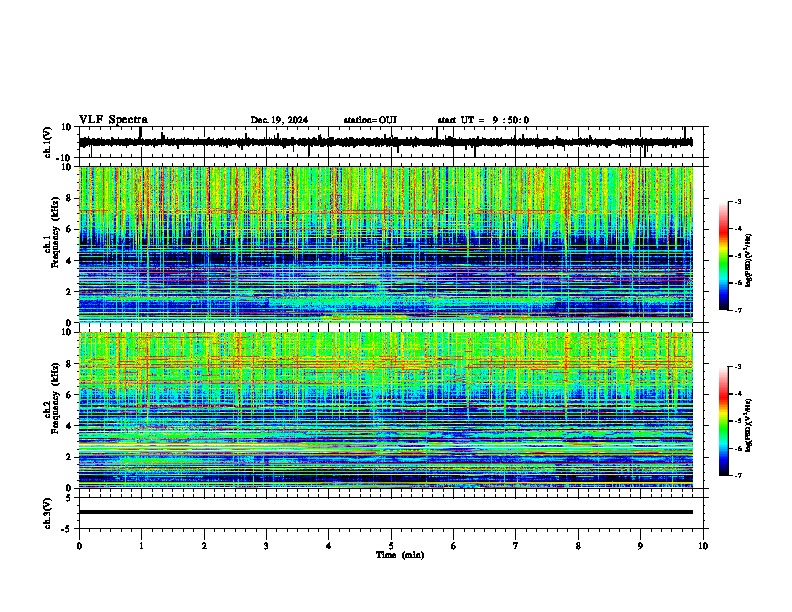Click the "2" kHz tick on ch.1 spectrogram

coord(70,292)
